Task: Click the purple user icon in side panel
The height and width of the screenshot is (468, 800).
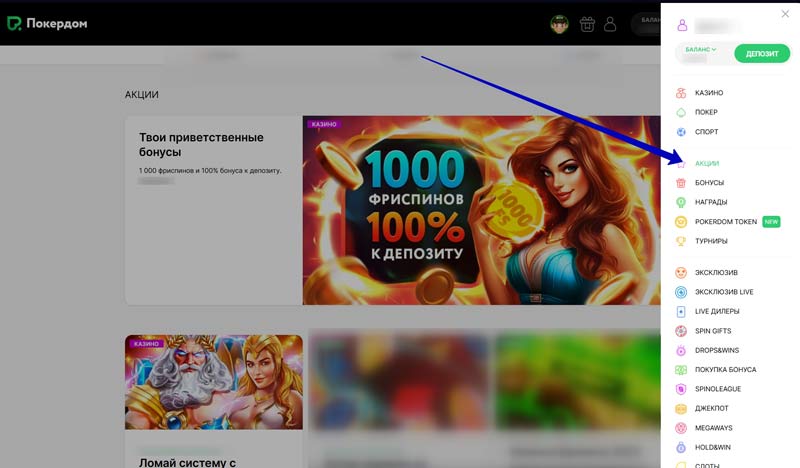Action: pos(683,26)
